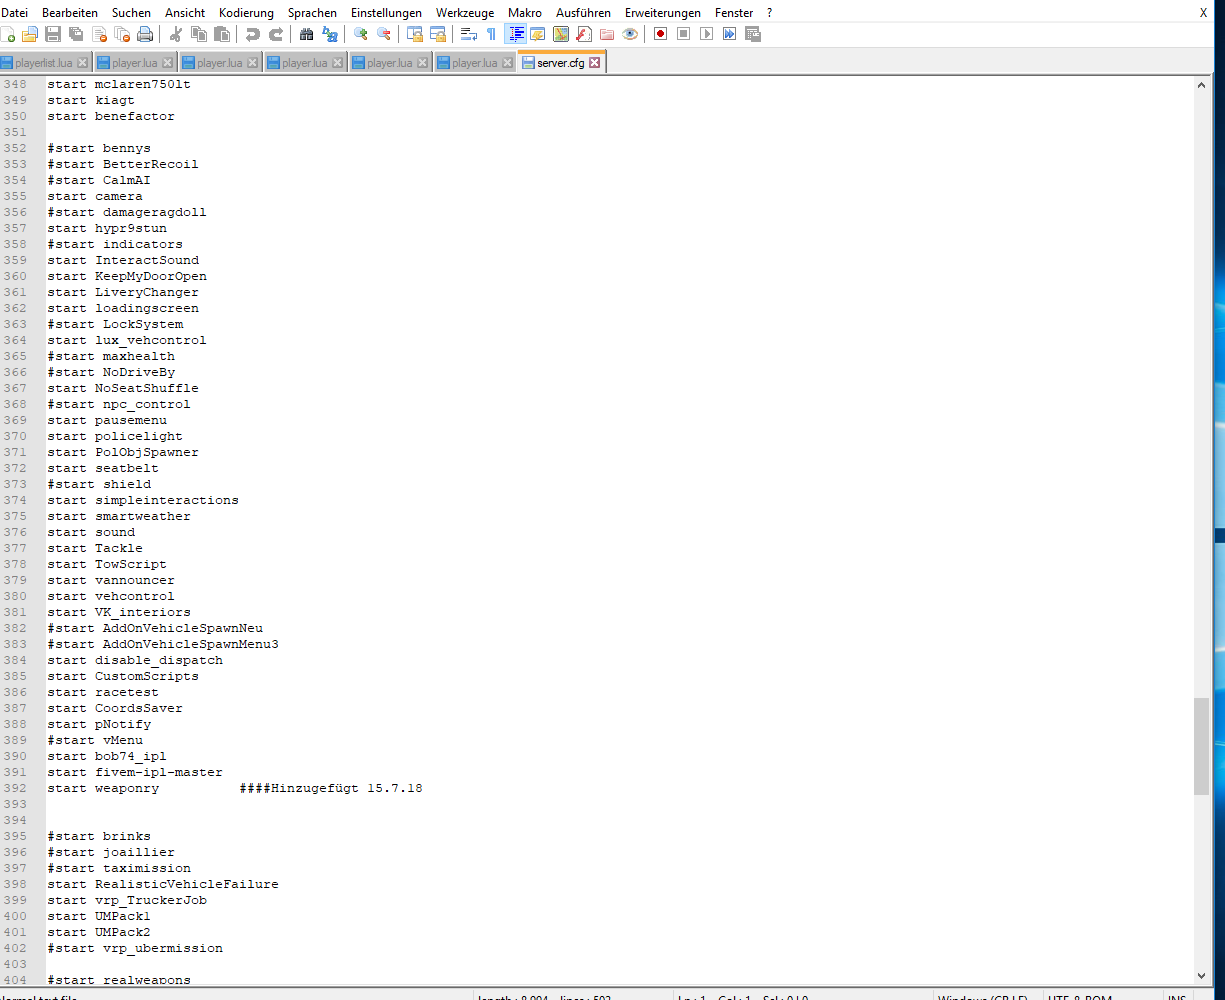The image size is (1225, 1000).
Task: Toggle show all characters pilcrow
Action: pyautogui.click(x=492, y=34)
